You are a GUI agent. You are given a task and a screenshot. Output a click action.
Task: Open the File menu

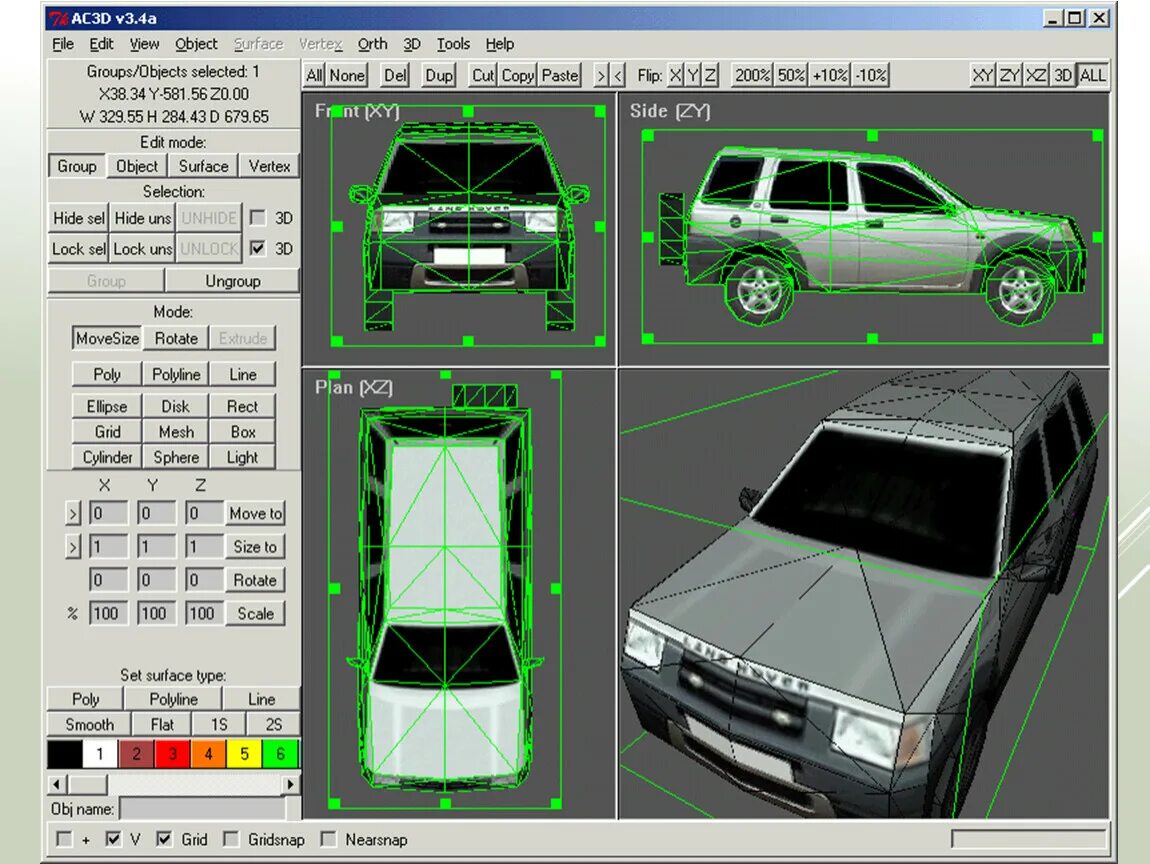point(63,44)
